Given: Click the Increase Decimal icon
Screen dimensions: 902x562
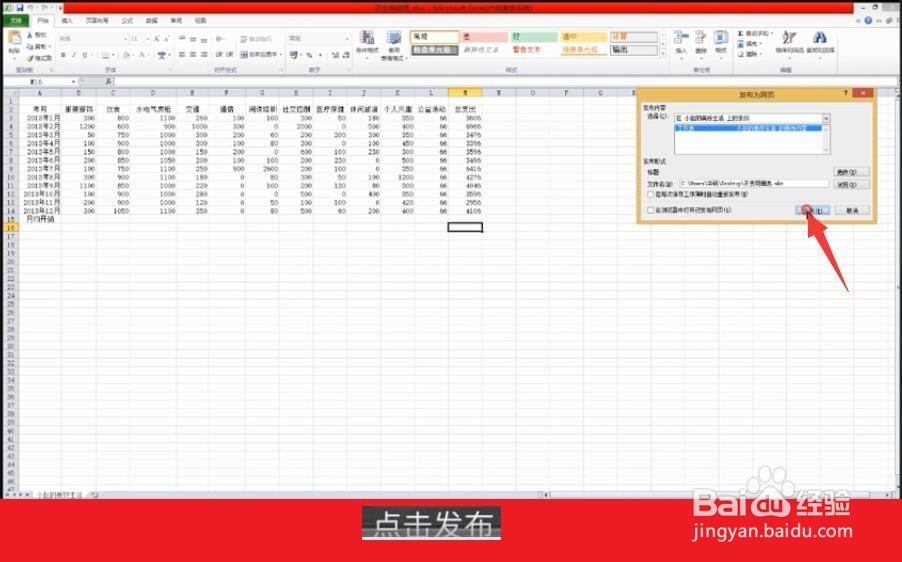Looking at the screenshot, I should click(x=335, y=55).
